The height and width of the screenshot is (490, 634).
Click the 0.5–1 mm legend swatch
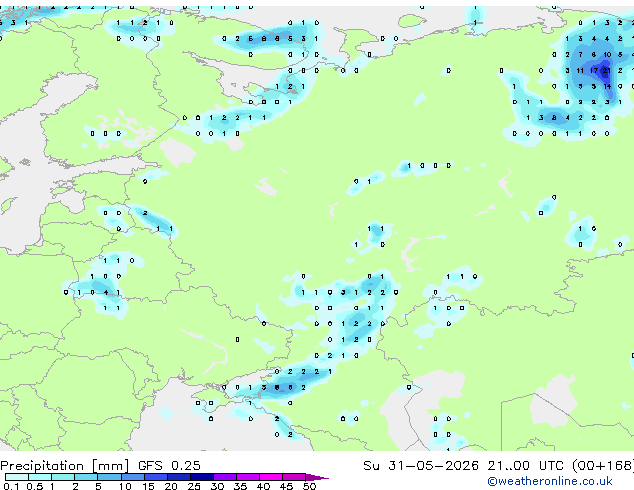point(40,477)
